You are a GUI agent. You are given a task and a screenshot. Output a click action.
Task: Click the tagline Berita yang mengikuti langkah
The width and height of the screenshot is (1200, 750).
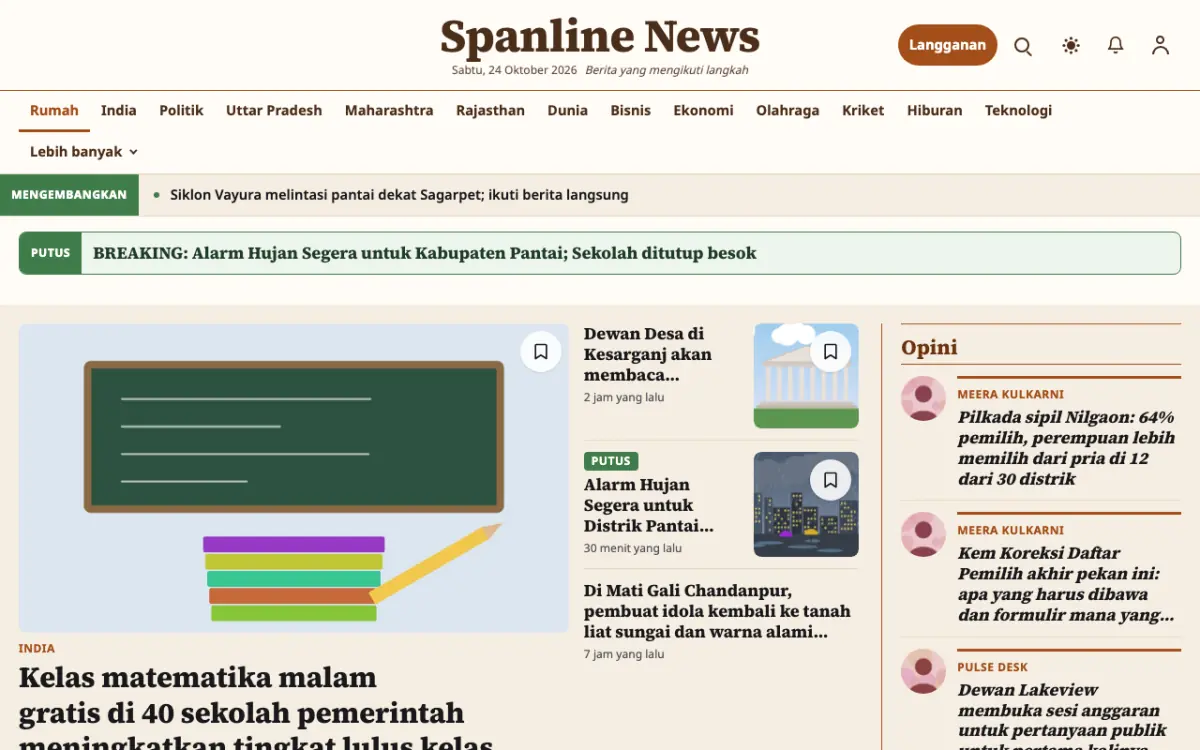667,70
